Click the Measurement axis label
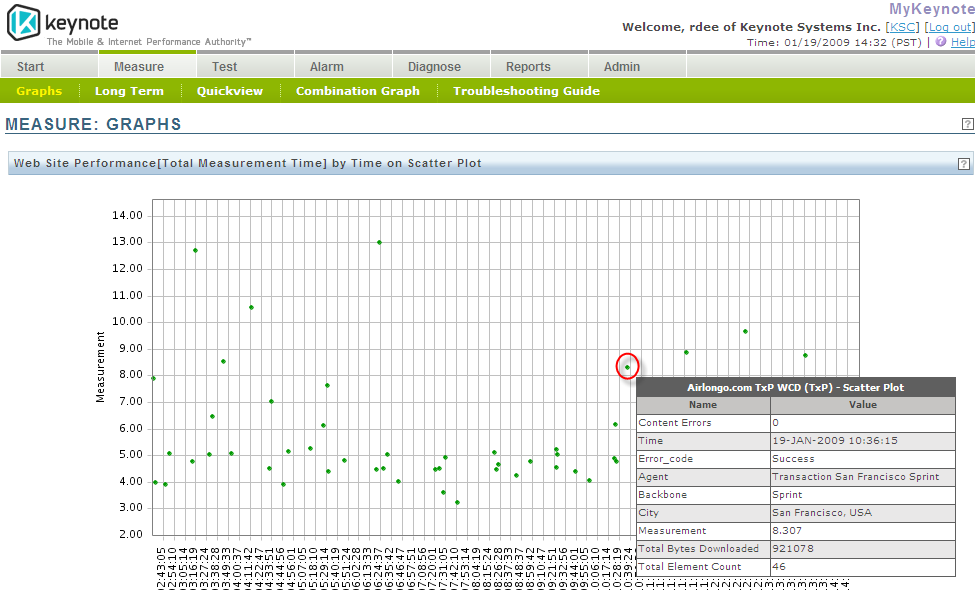The height and width of the screenshot is (590, 975). pos(100,367)
